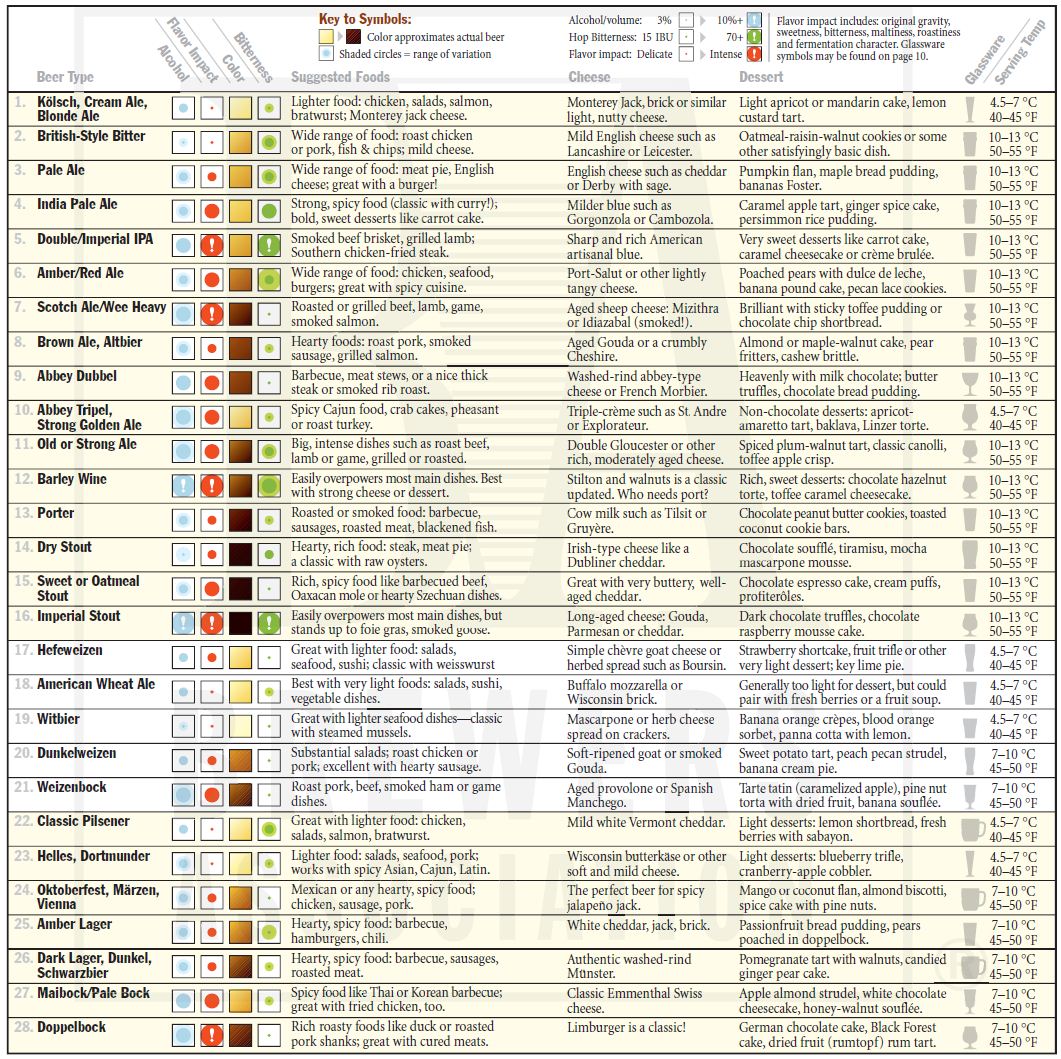Select the "White cheddar, jack, brick." cheese cell
Image resolution: width=1061 pixels, height=1059 pixels.
pos(638,925)
